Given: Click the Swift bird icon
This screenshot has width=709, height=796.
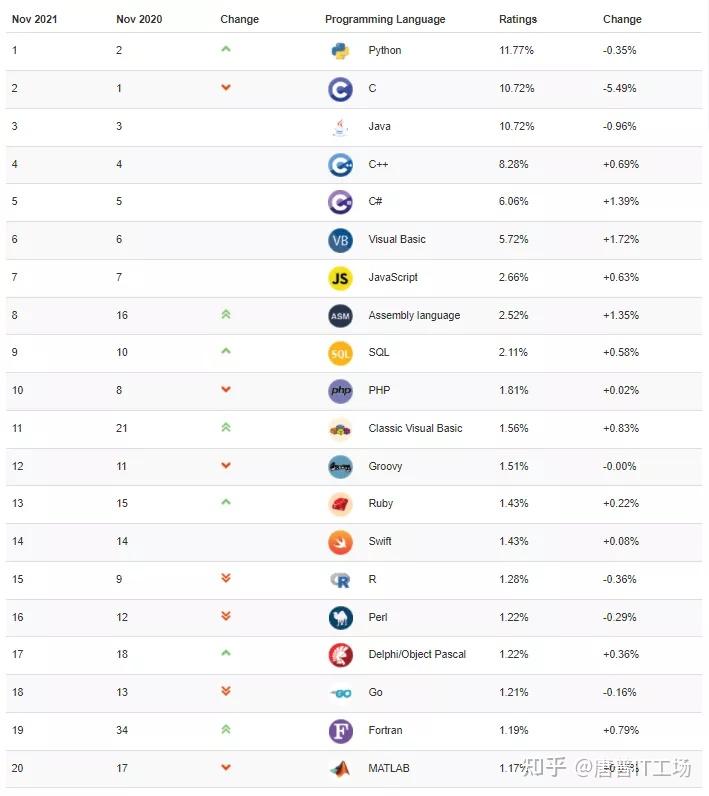Looking at the screenshot, I should tap(340, 542).
